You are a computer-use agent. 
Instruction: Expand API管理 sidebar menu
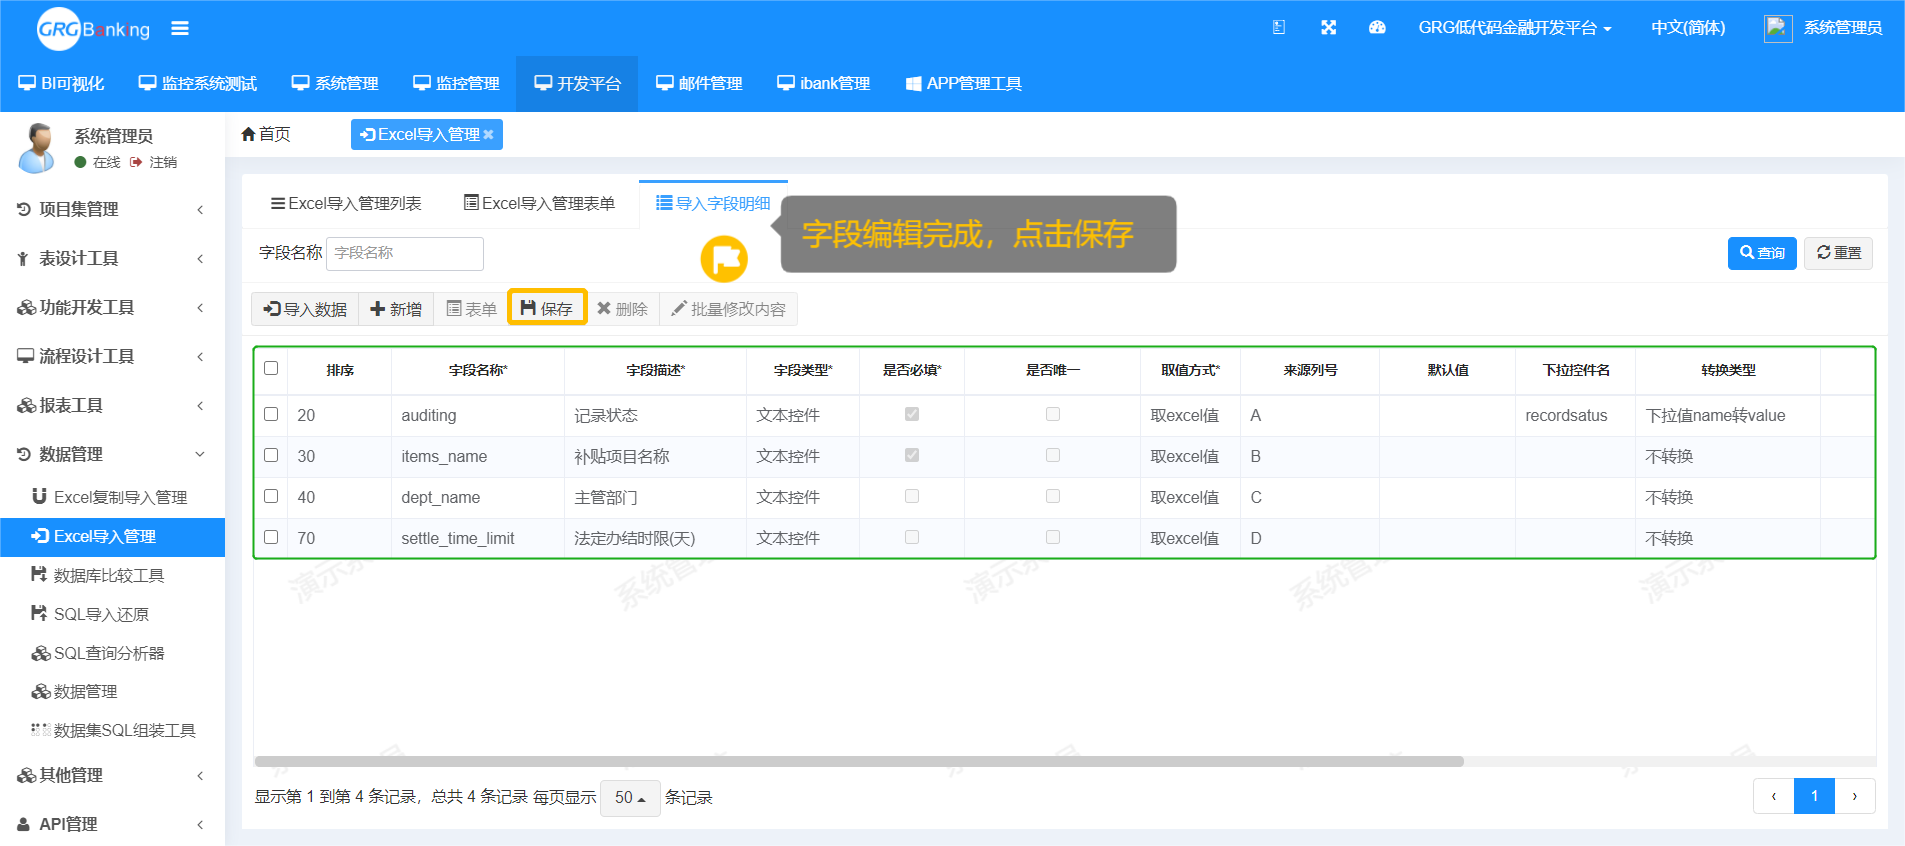coord(112,824)
